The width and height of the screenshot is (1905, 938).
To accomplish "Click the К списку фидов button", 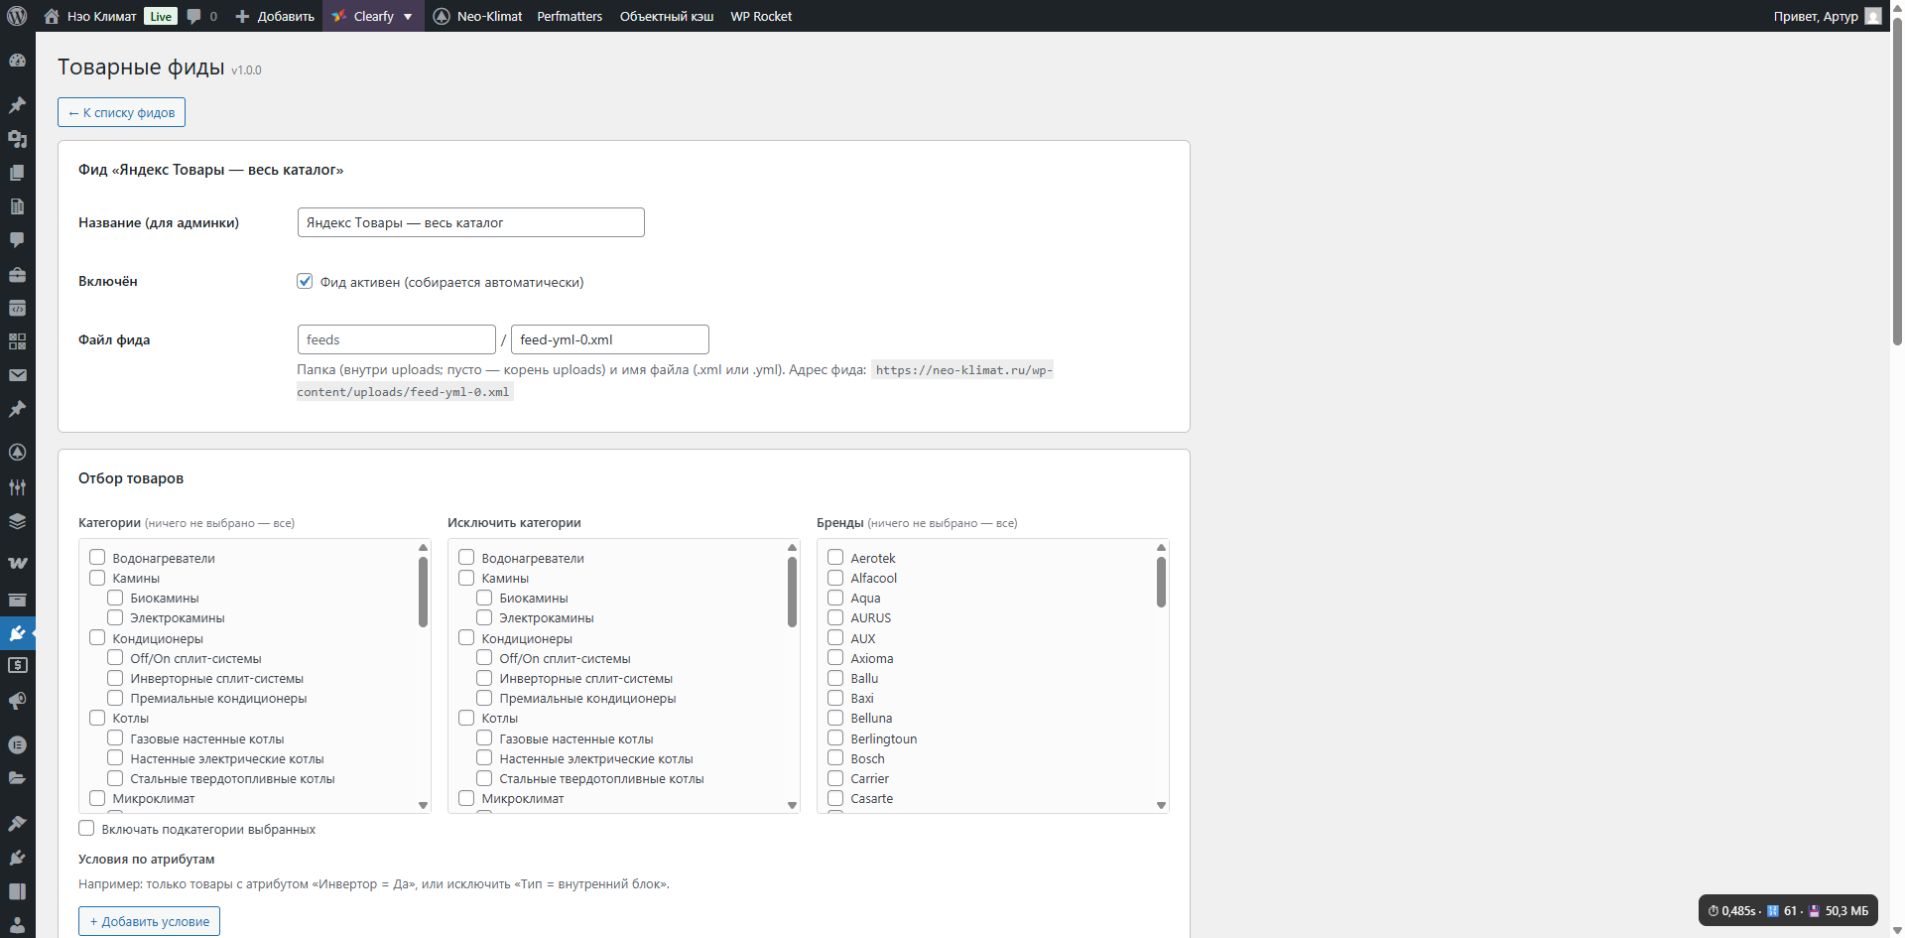I will (x=121, y=112).
